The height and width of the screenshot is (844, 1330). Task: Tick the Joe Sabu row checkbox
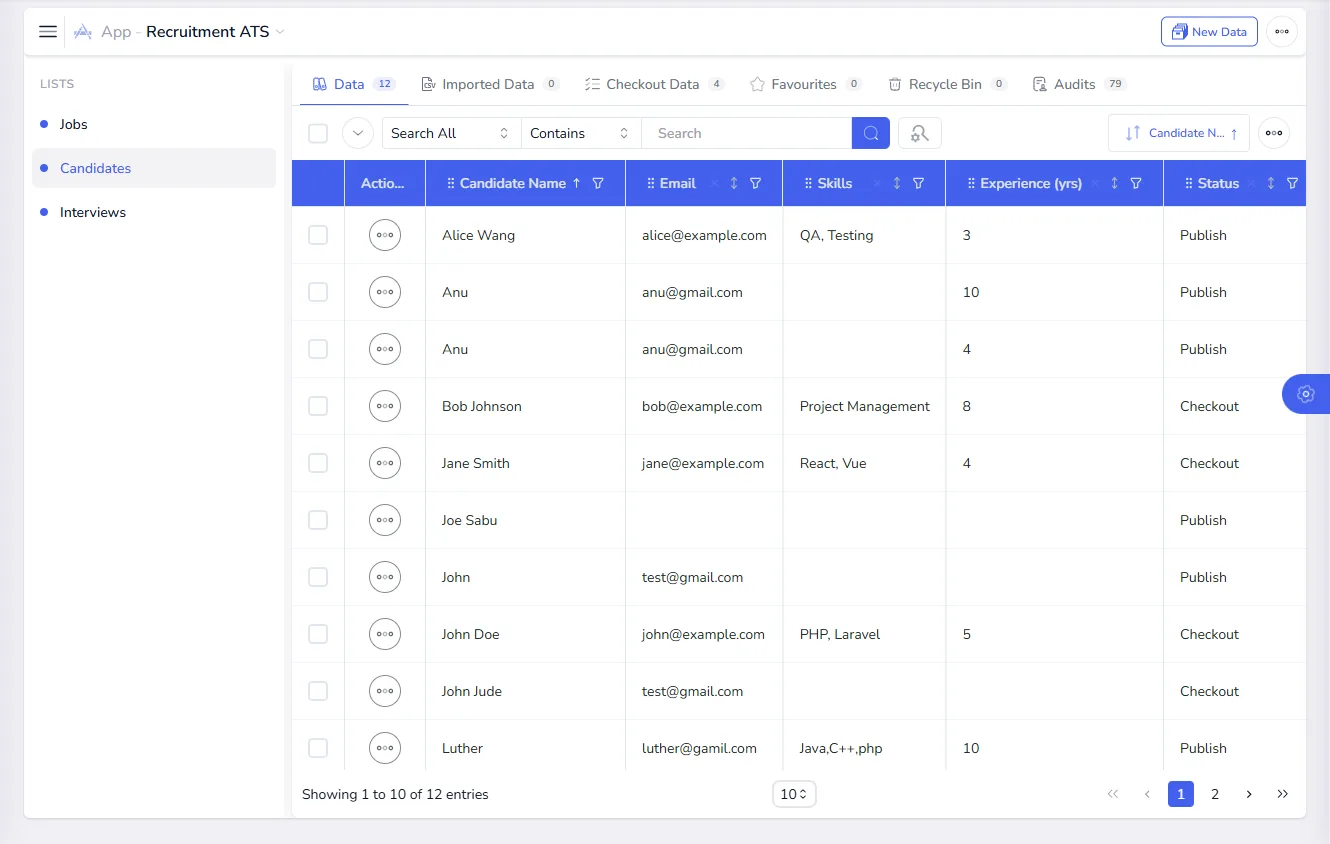pos(318,520)
